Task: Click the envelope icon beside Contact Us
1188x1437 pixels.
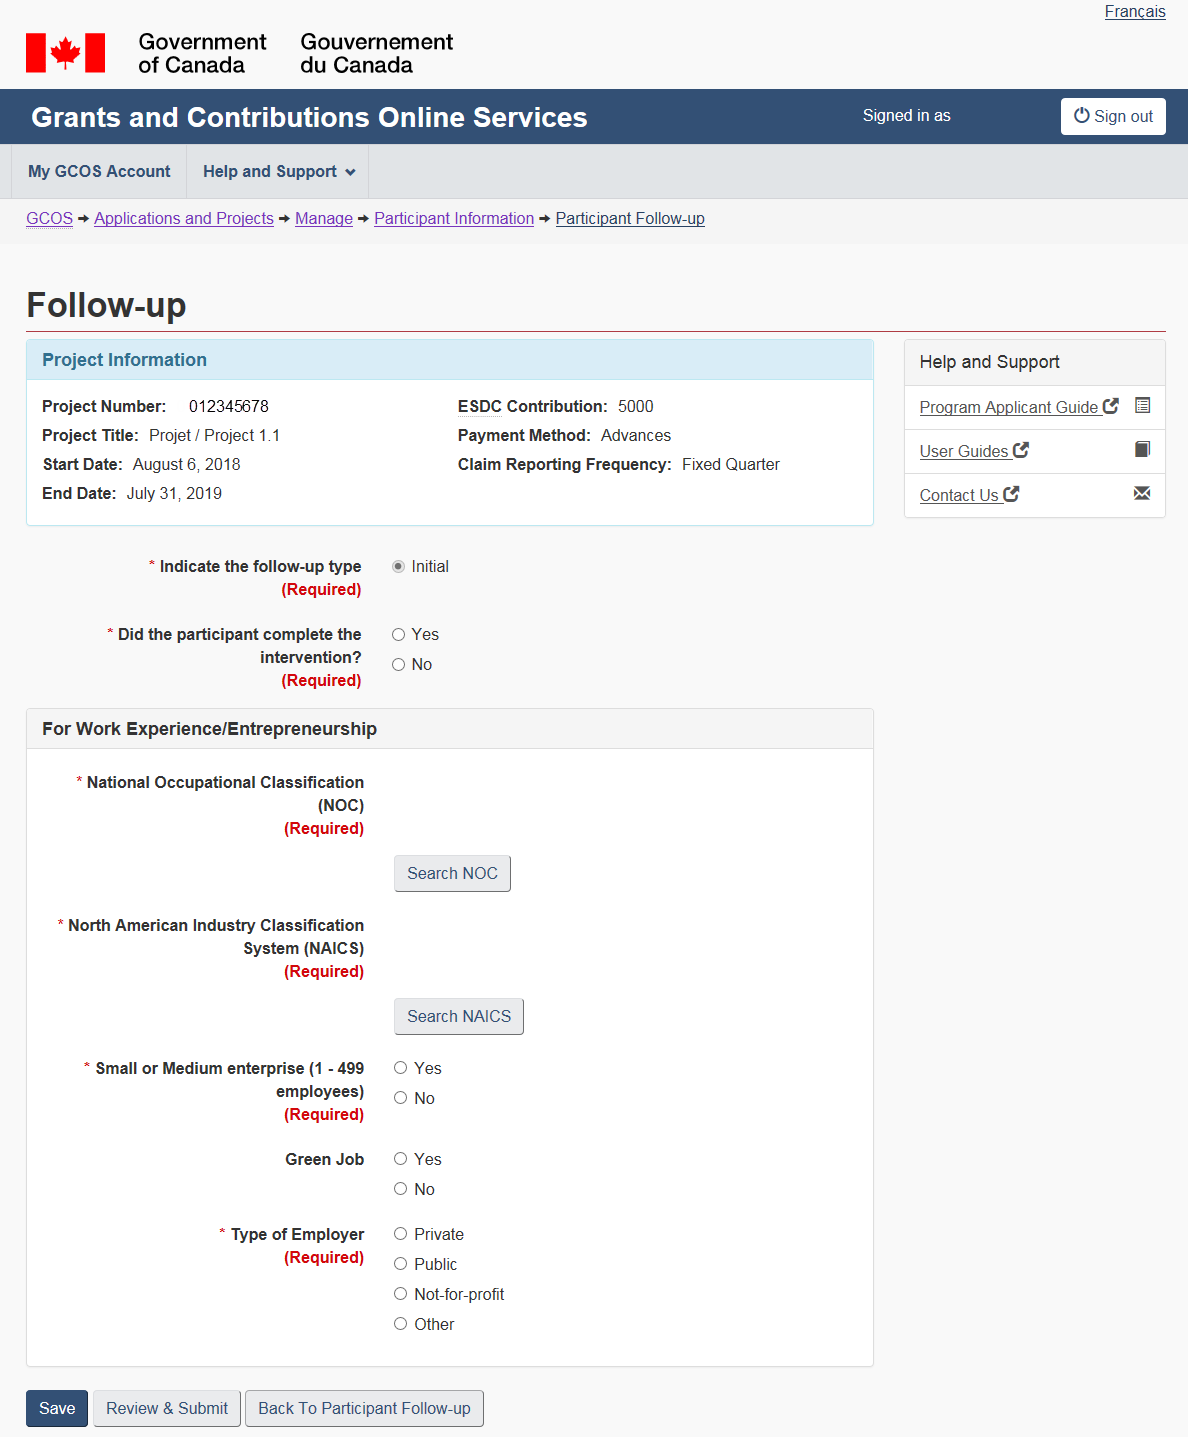Action: 1142,493
